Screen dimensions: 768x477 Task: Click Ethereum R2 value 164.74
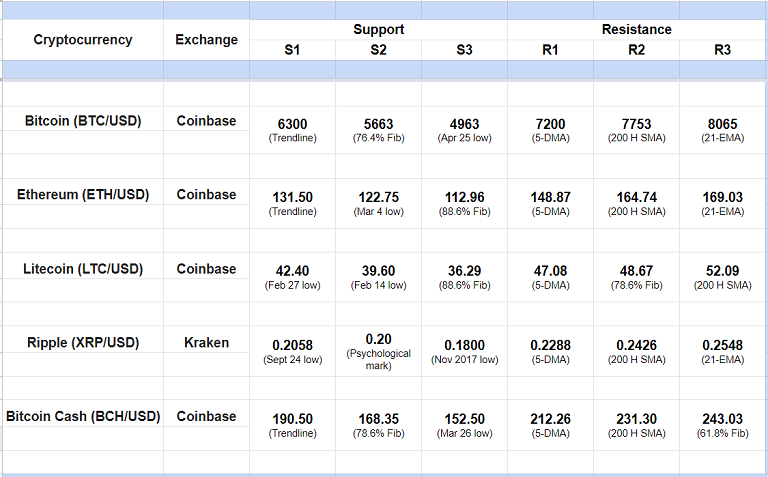click(x=636, y=198)
